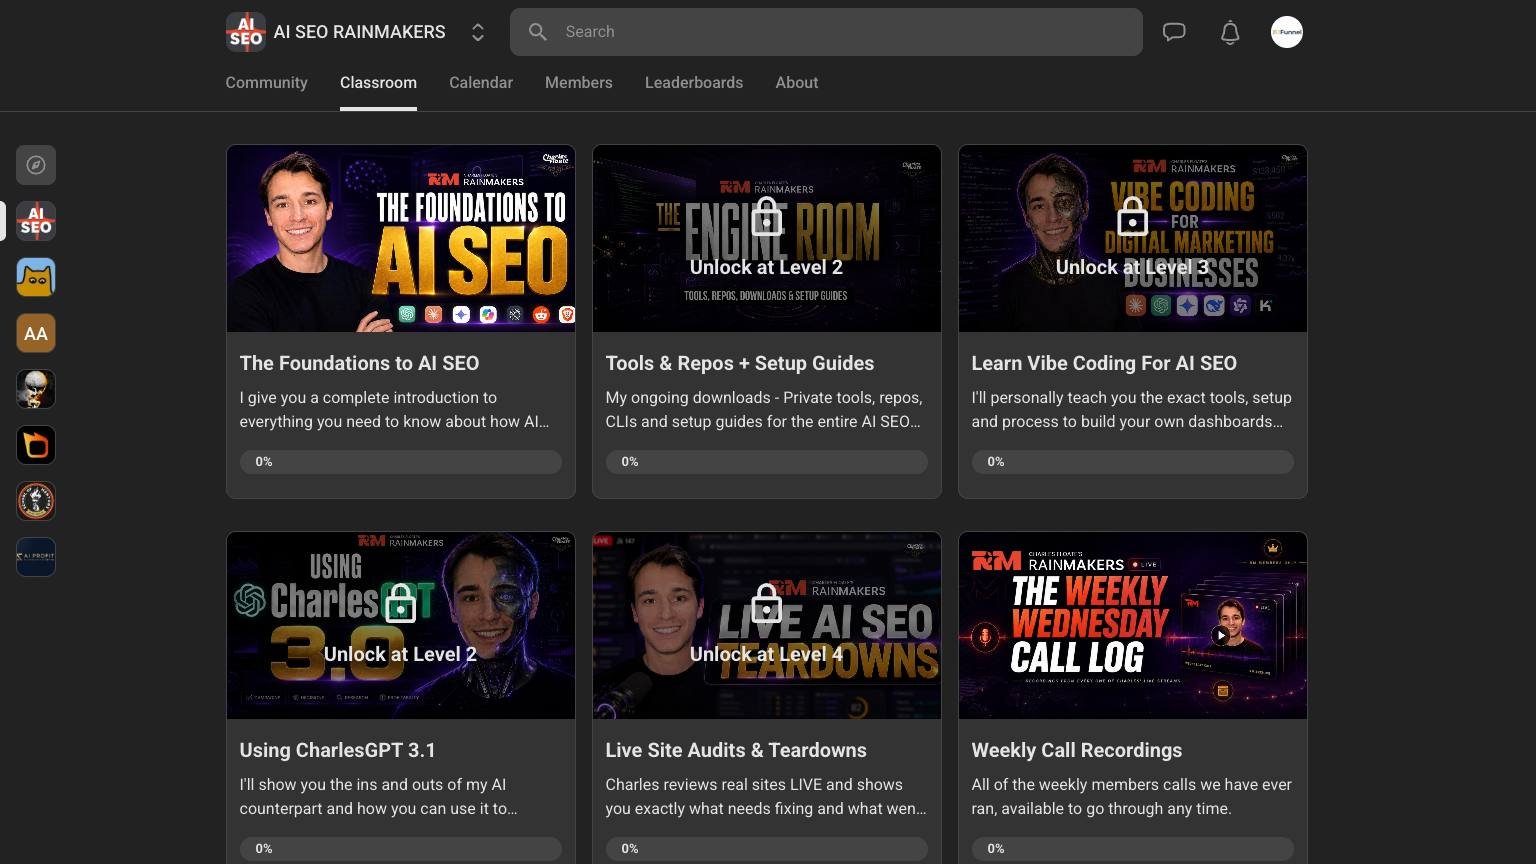
Task: Click Using CharlesGPT 3.1 progress bar
Action: click(x=401, y=849)
